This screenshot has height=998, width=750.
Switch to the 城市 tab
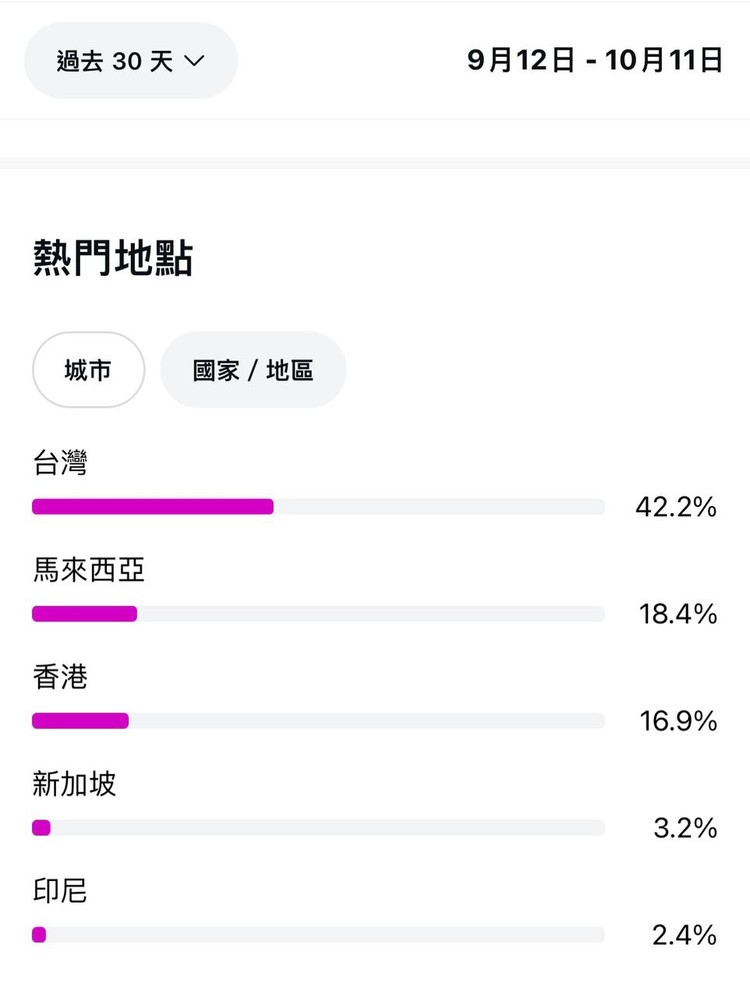click(88, 370)
